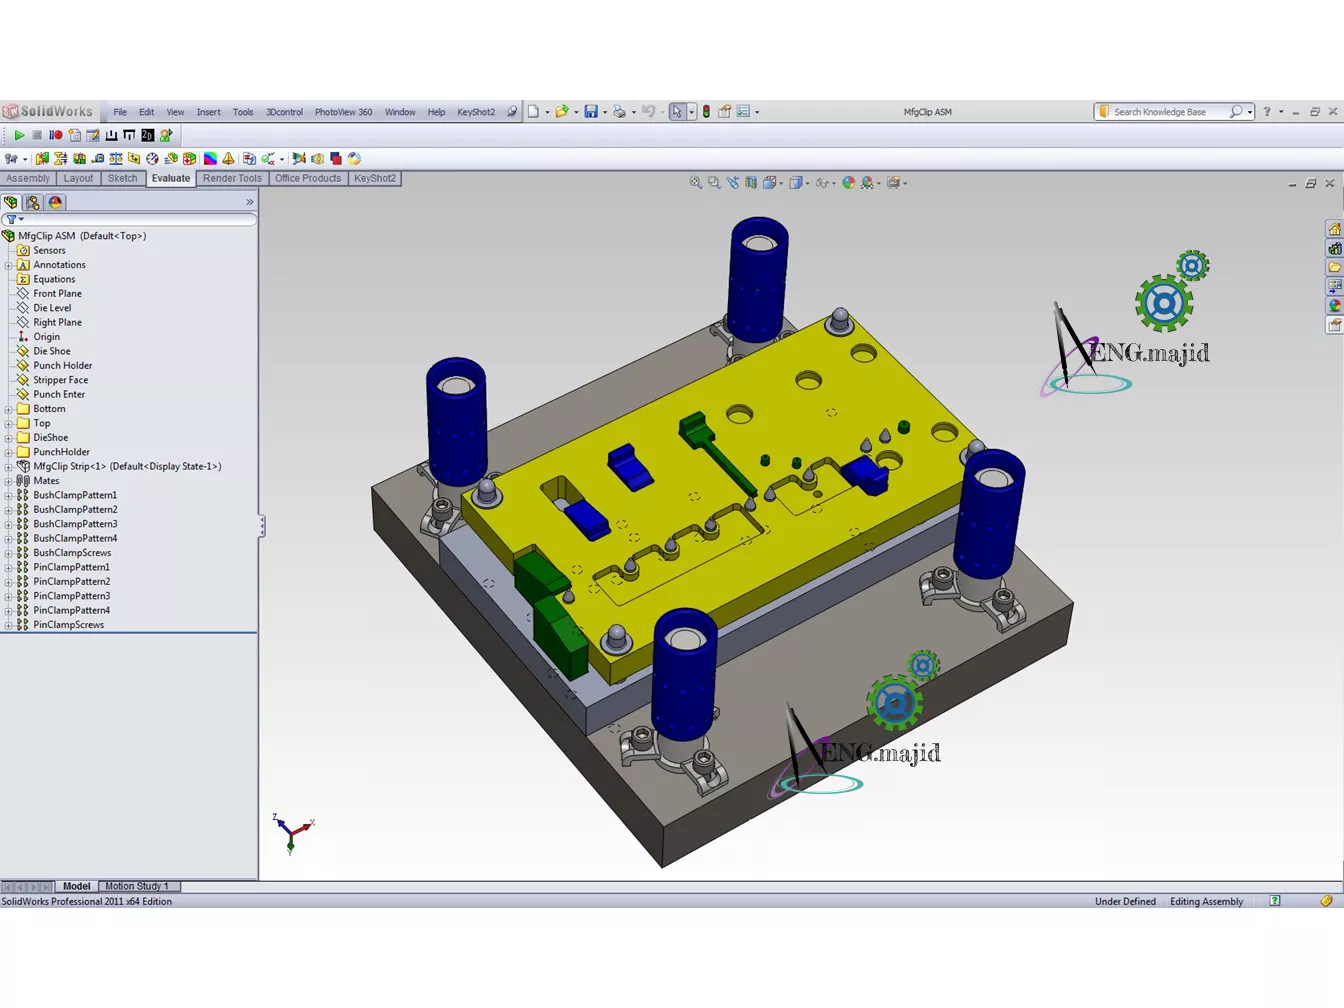Click the Save icon in toolbar
1344x1008 pixels.
[x=591, y=112]
